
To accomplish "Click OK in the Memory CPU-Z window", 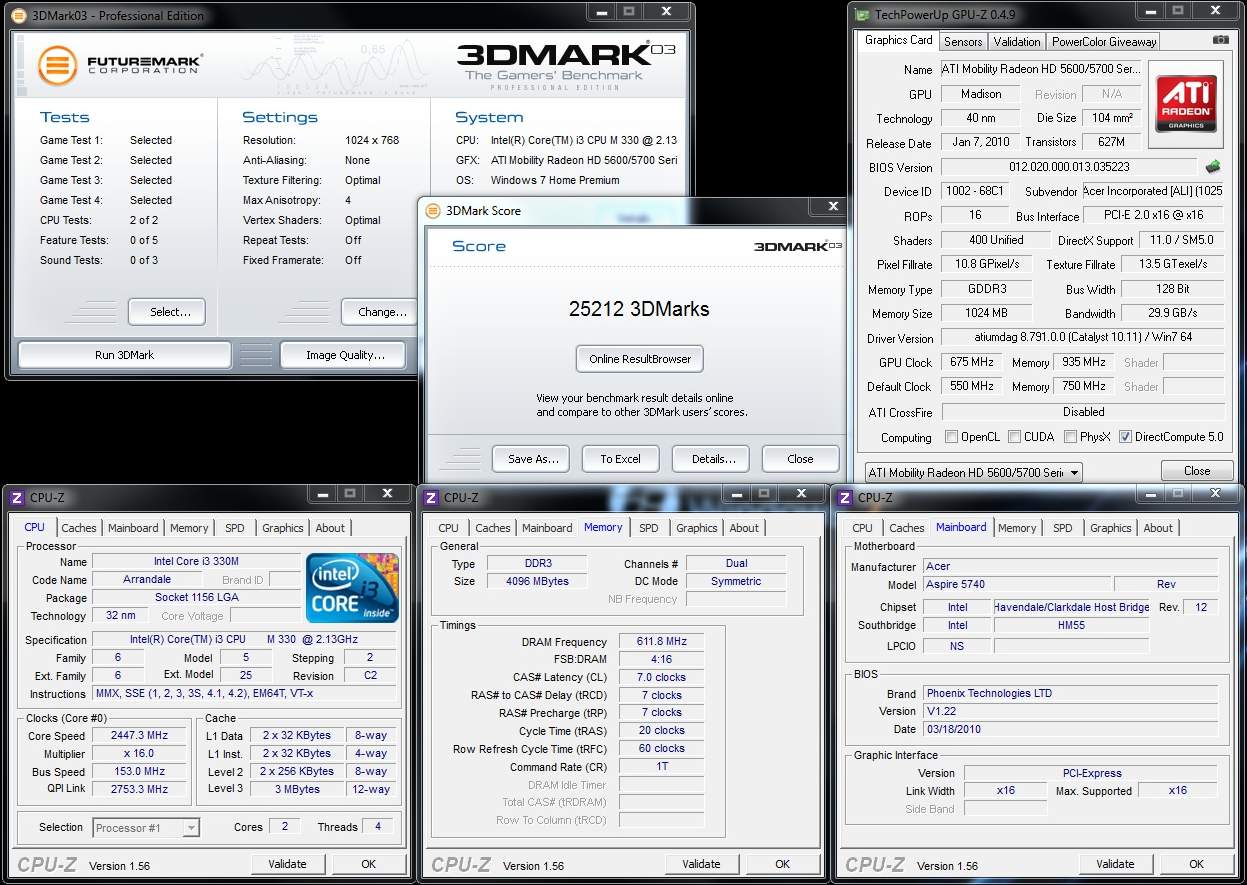I will coord(783,864).
